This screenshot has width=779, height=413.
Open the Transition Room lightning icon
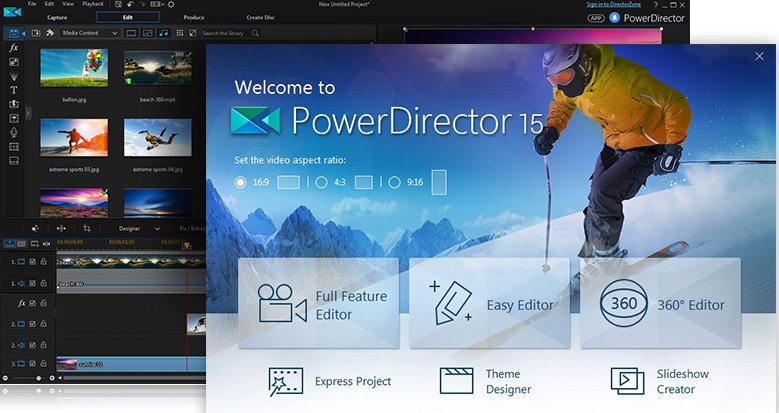coord(14,104)
